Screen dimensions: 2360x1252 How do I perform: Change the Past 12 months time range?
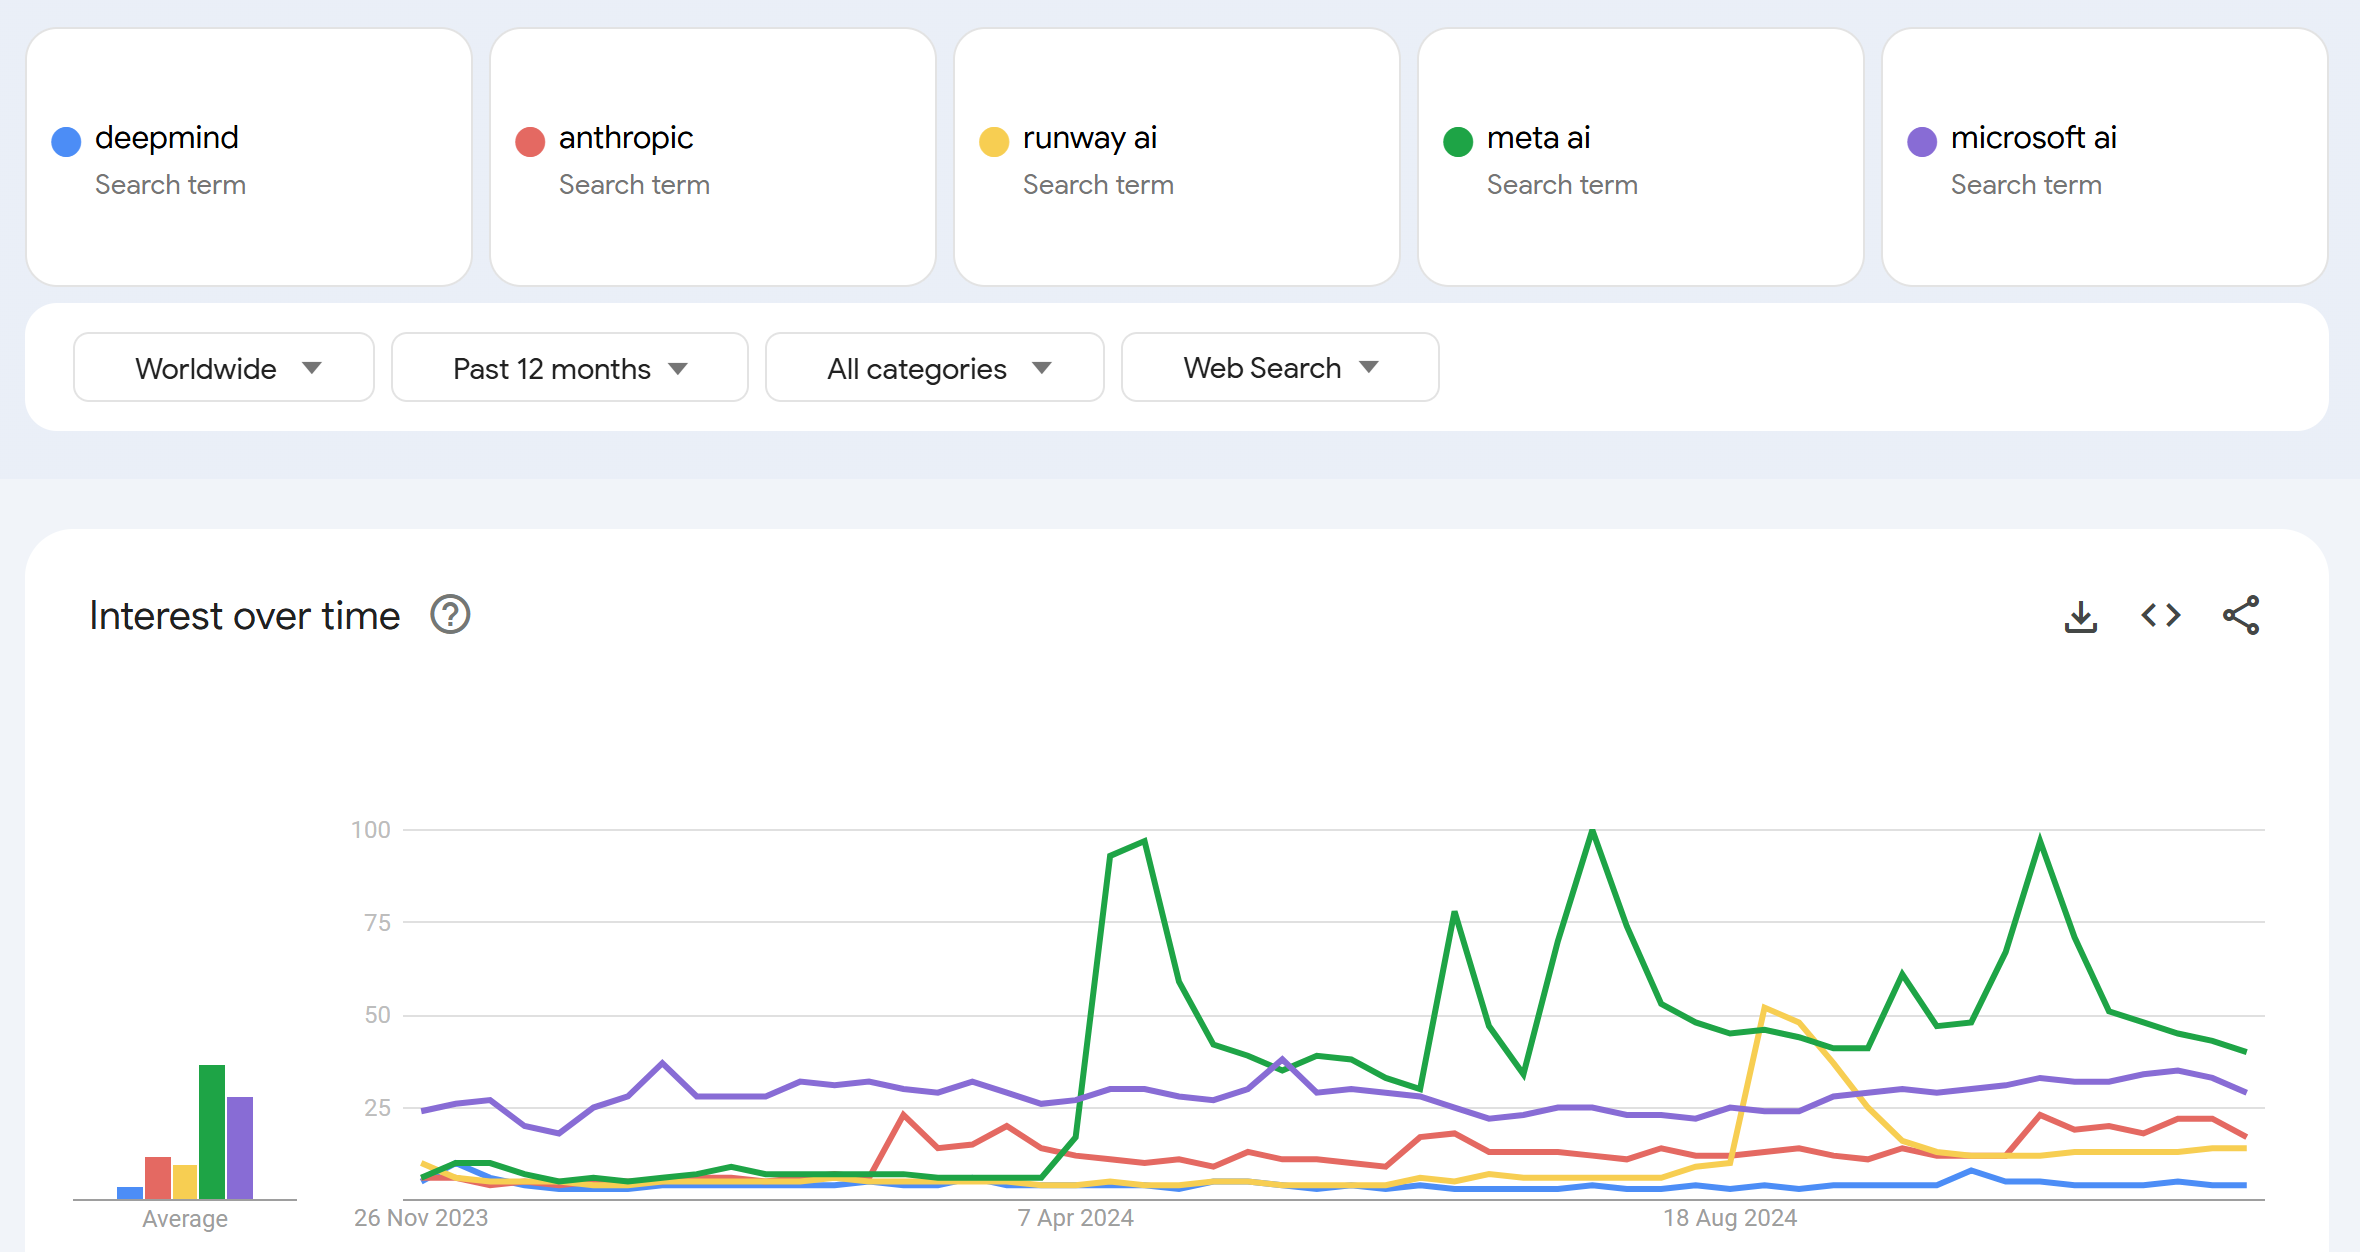570,368
